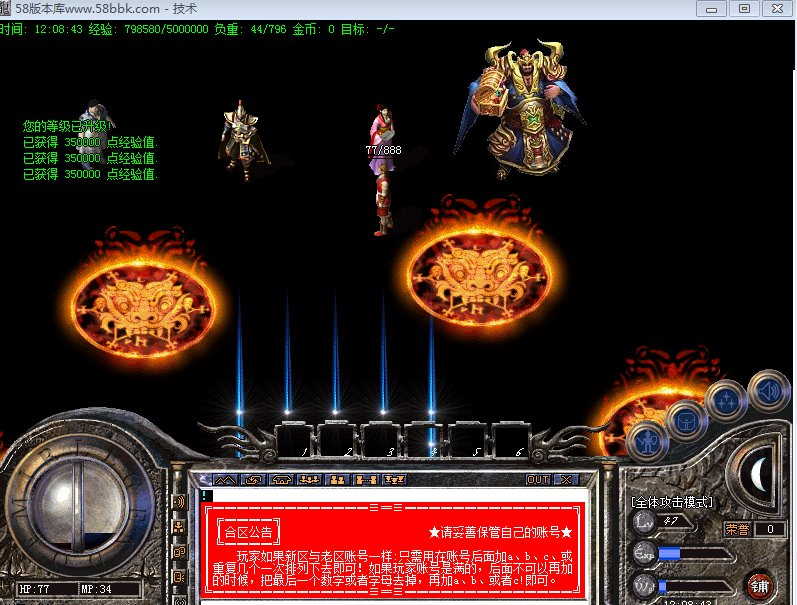Click the minimap button with mountain icon
This screenshot has height=605, width=797.
pyautogui.click(x=225, y=479)
